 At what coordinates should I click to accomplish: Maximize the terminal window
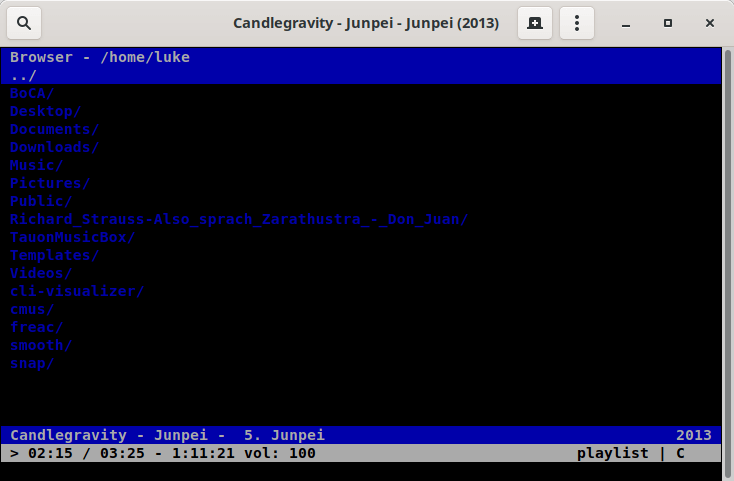pos(668,23)
